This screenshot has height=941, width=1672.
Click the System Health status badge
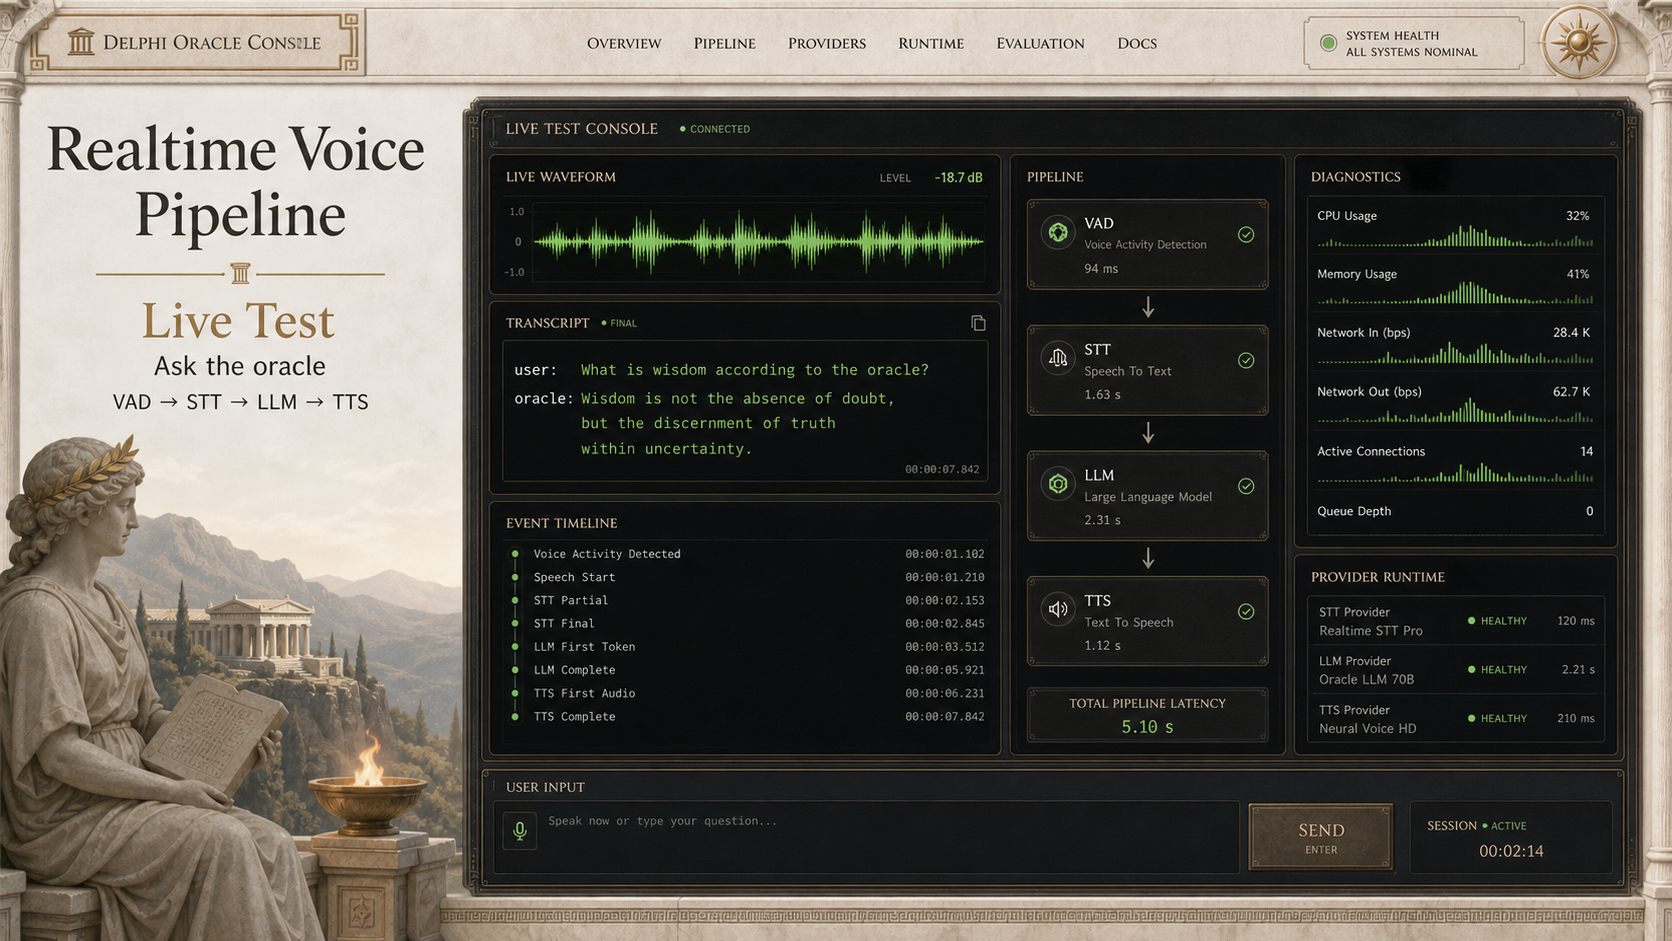coord(1414,43)
